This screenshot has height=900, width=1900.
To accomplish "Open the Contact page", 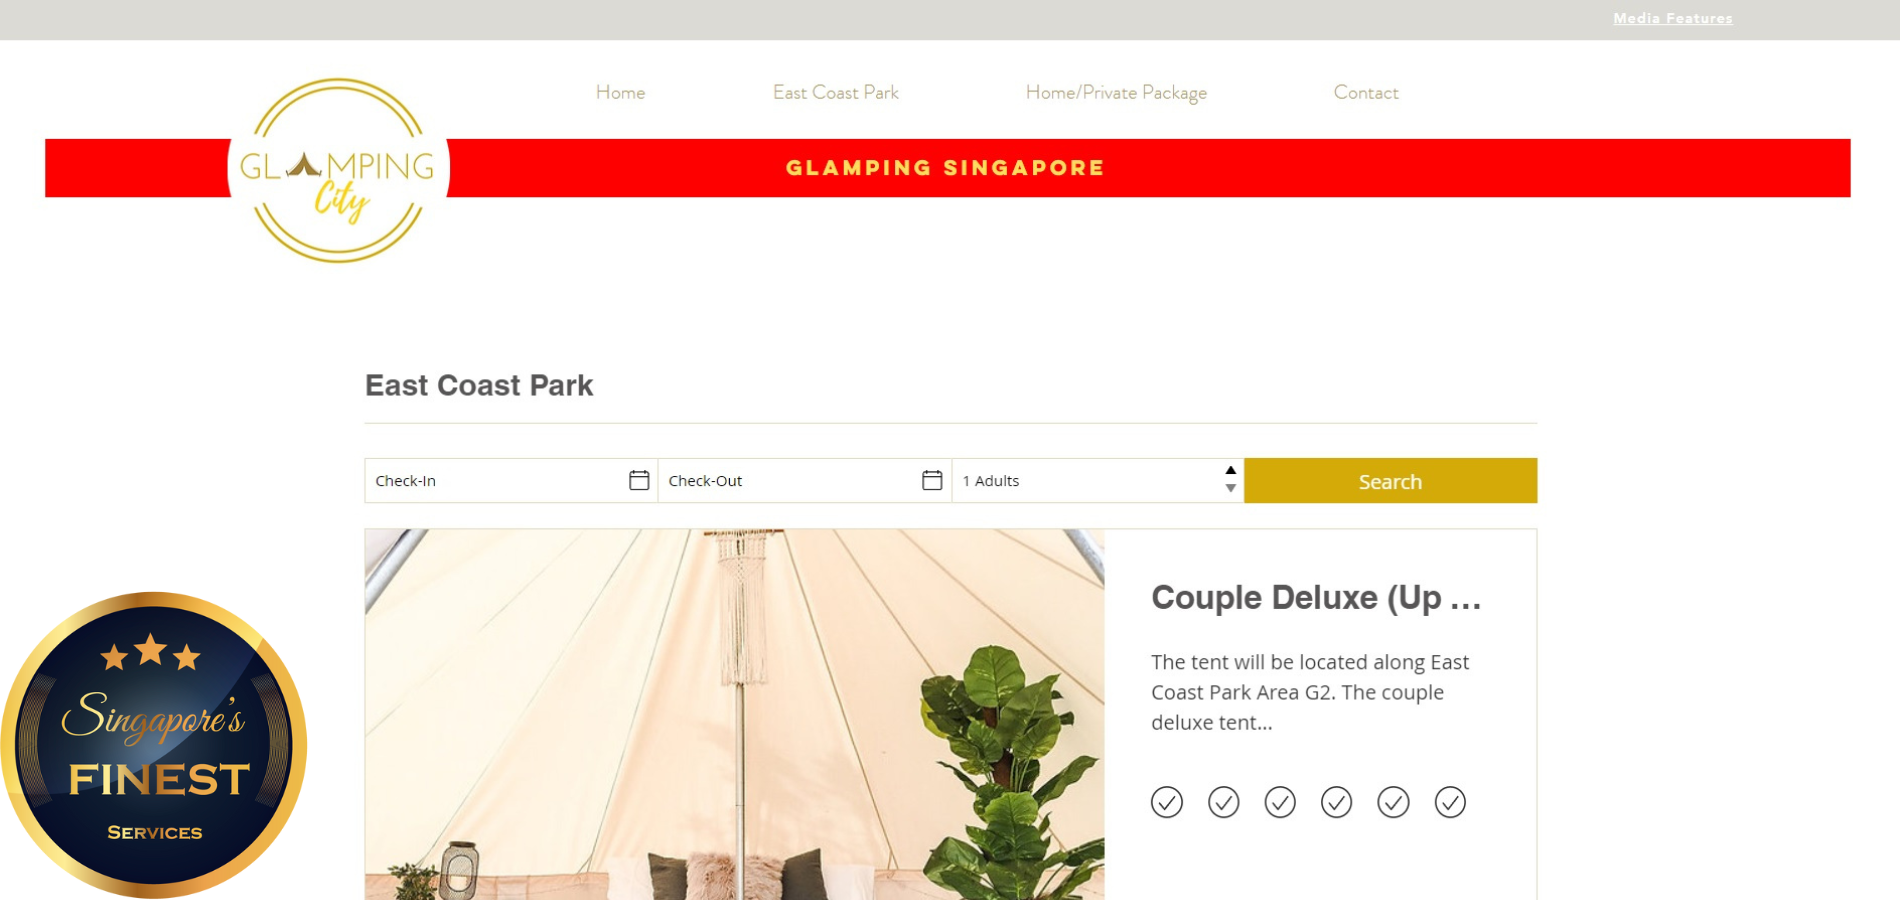I will [x=1366, y=93].
